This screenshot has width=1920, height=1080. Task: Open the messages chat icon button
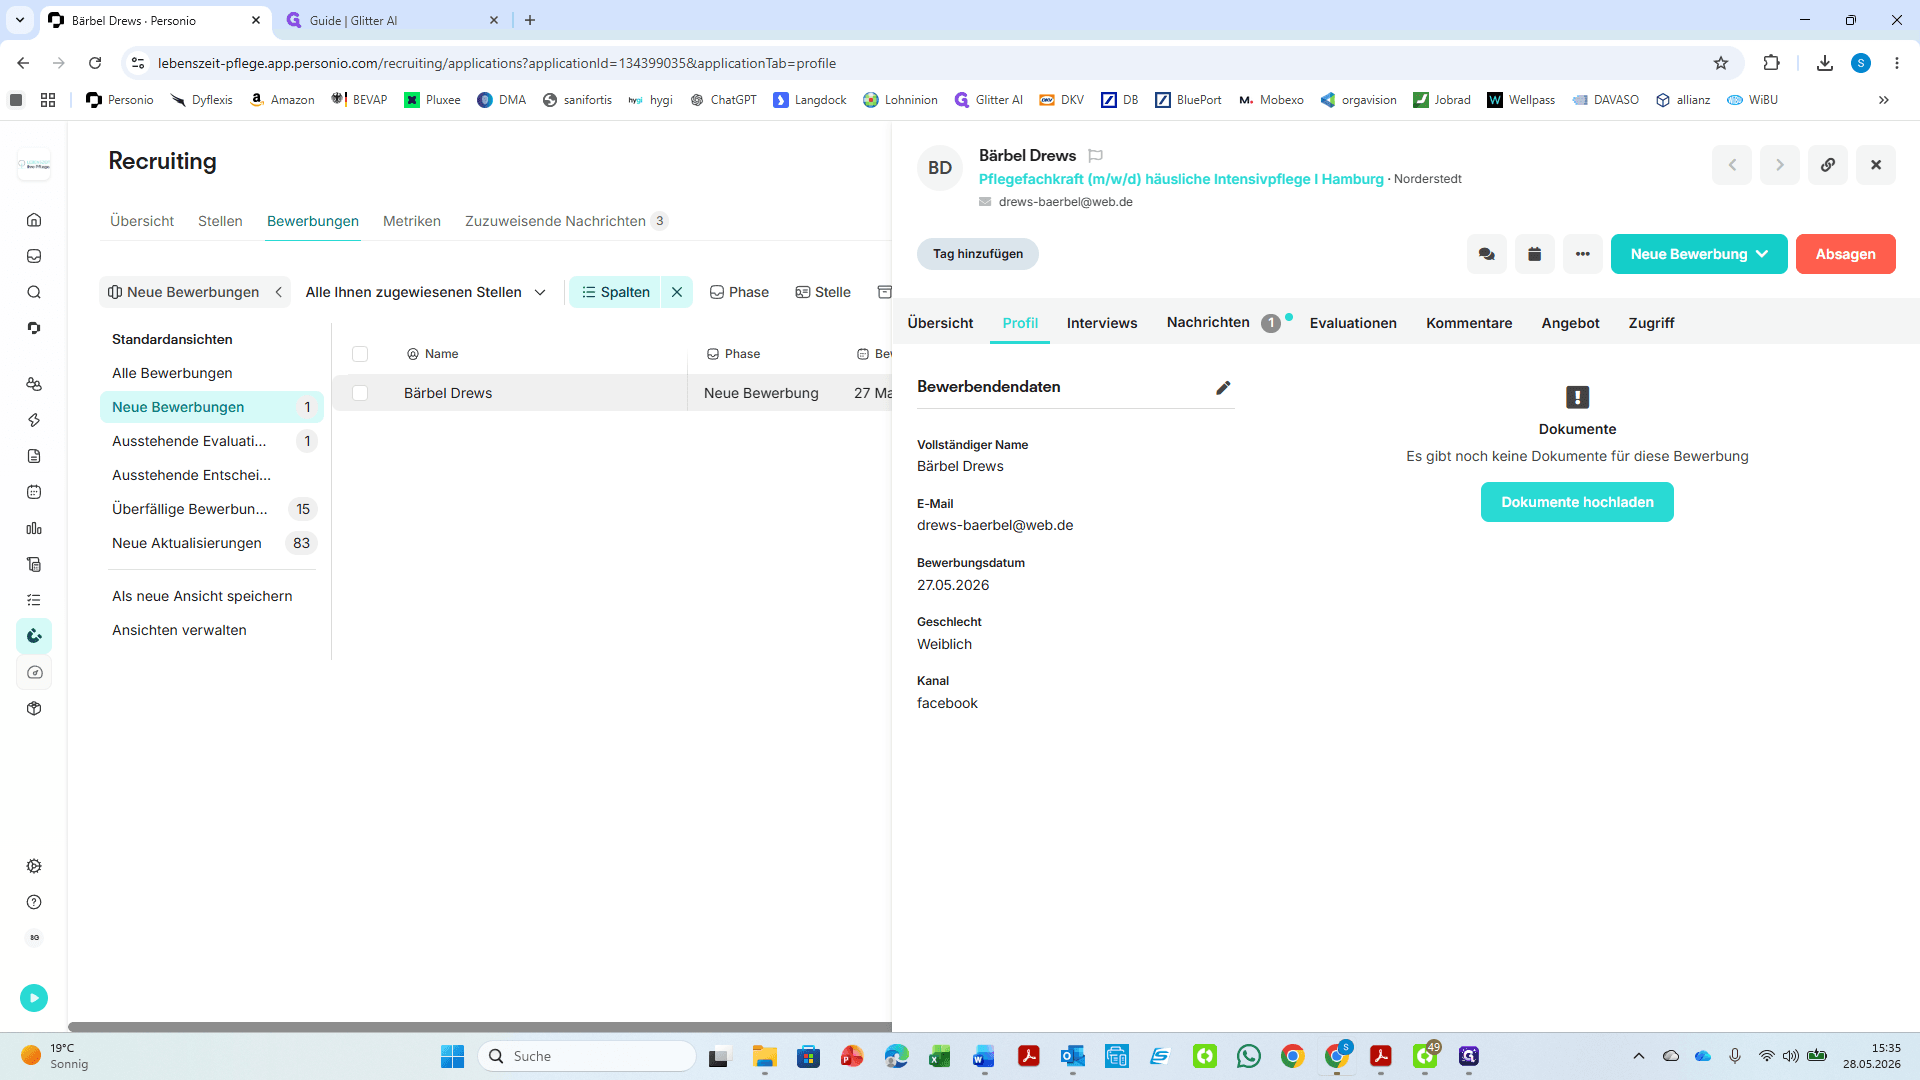1487,254
